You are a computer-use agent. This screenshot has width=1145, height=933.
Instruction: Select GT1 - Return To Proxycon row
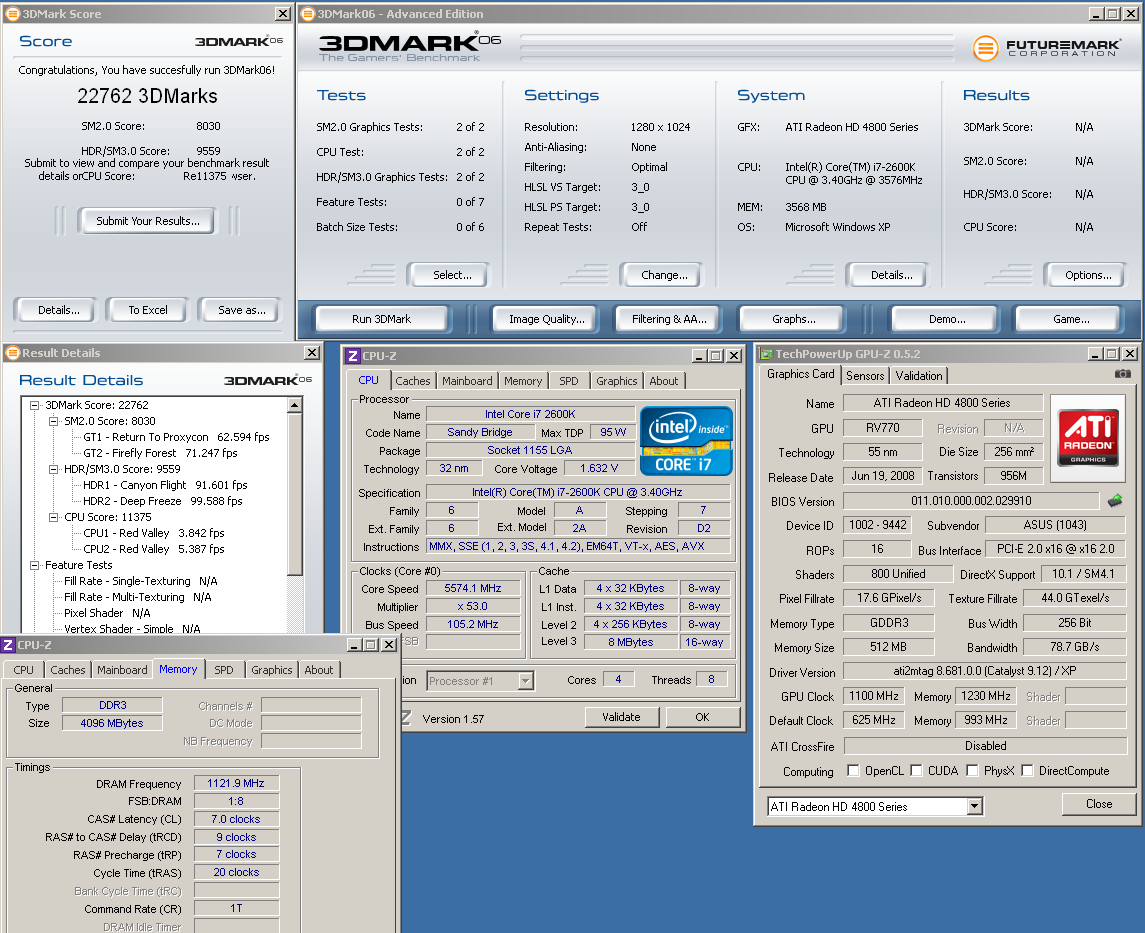176,437
